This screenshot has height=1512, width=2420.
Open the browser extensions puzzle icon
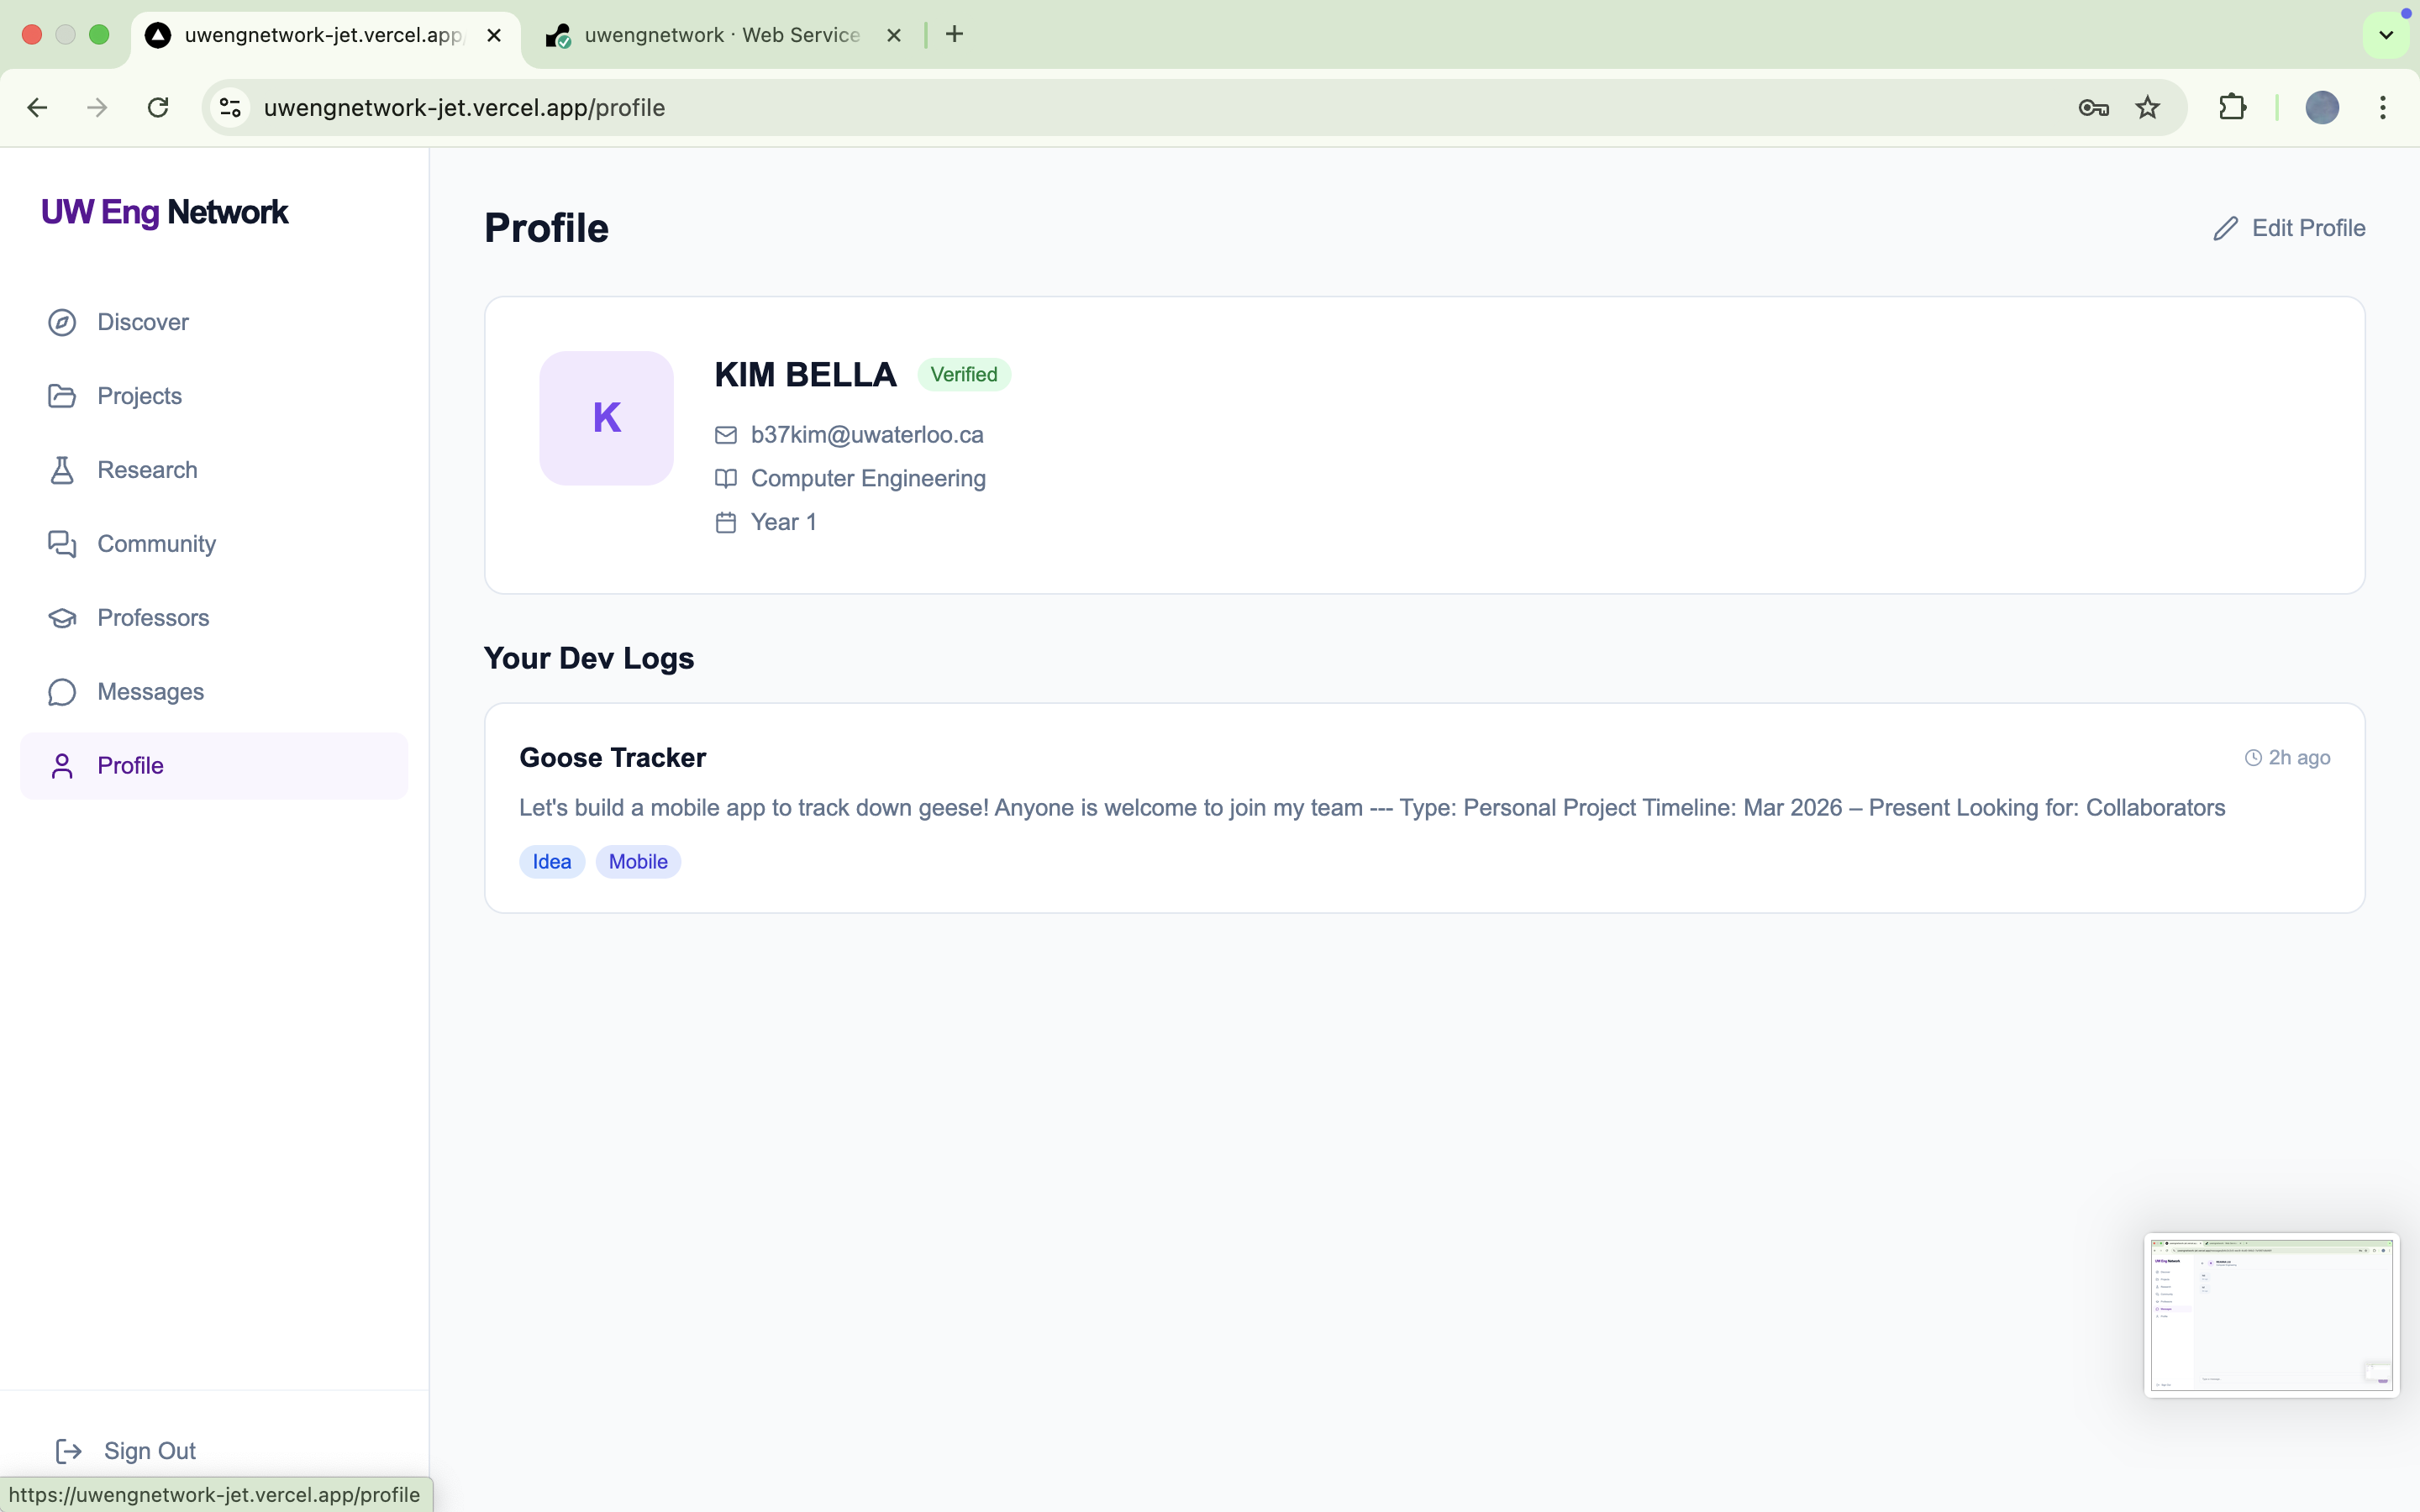click(2232, 107)
